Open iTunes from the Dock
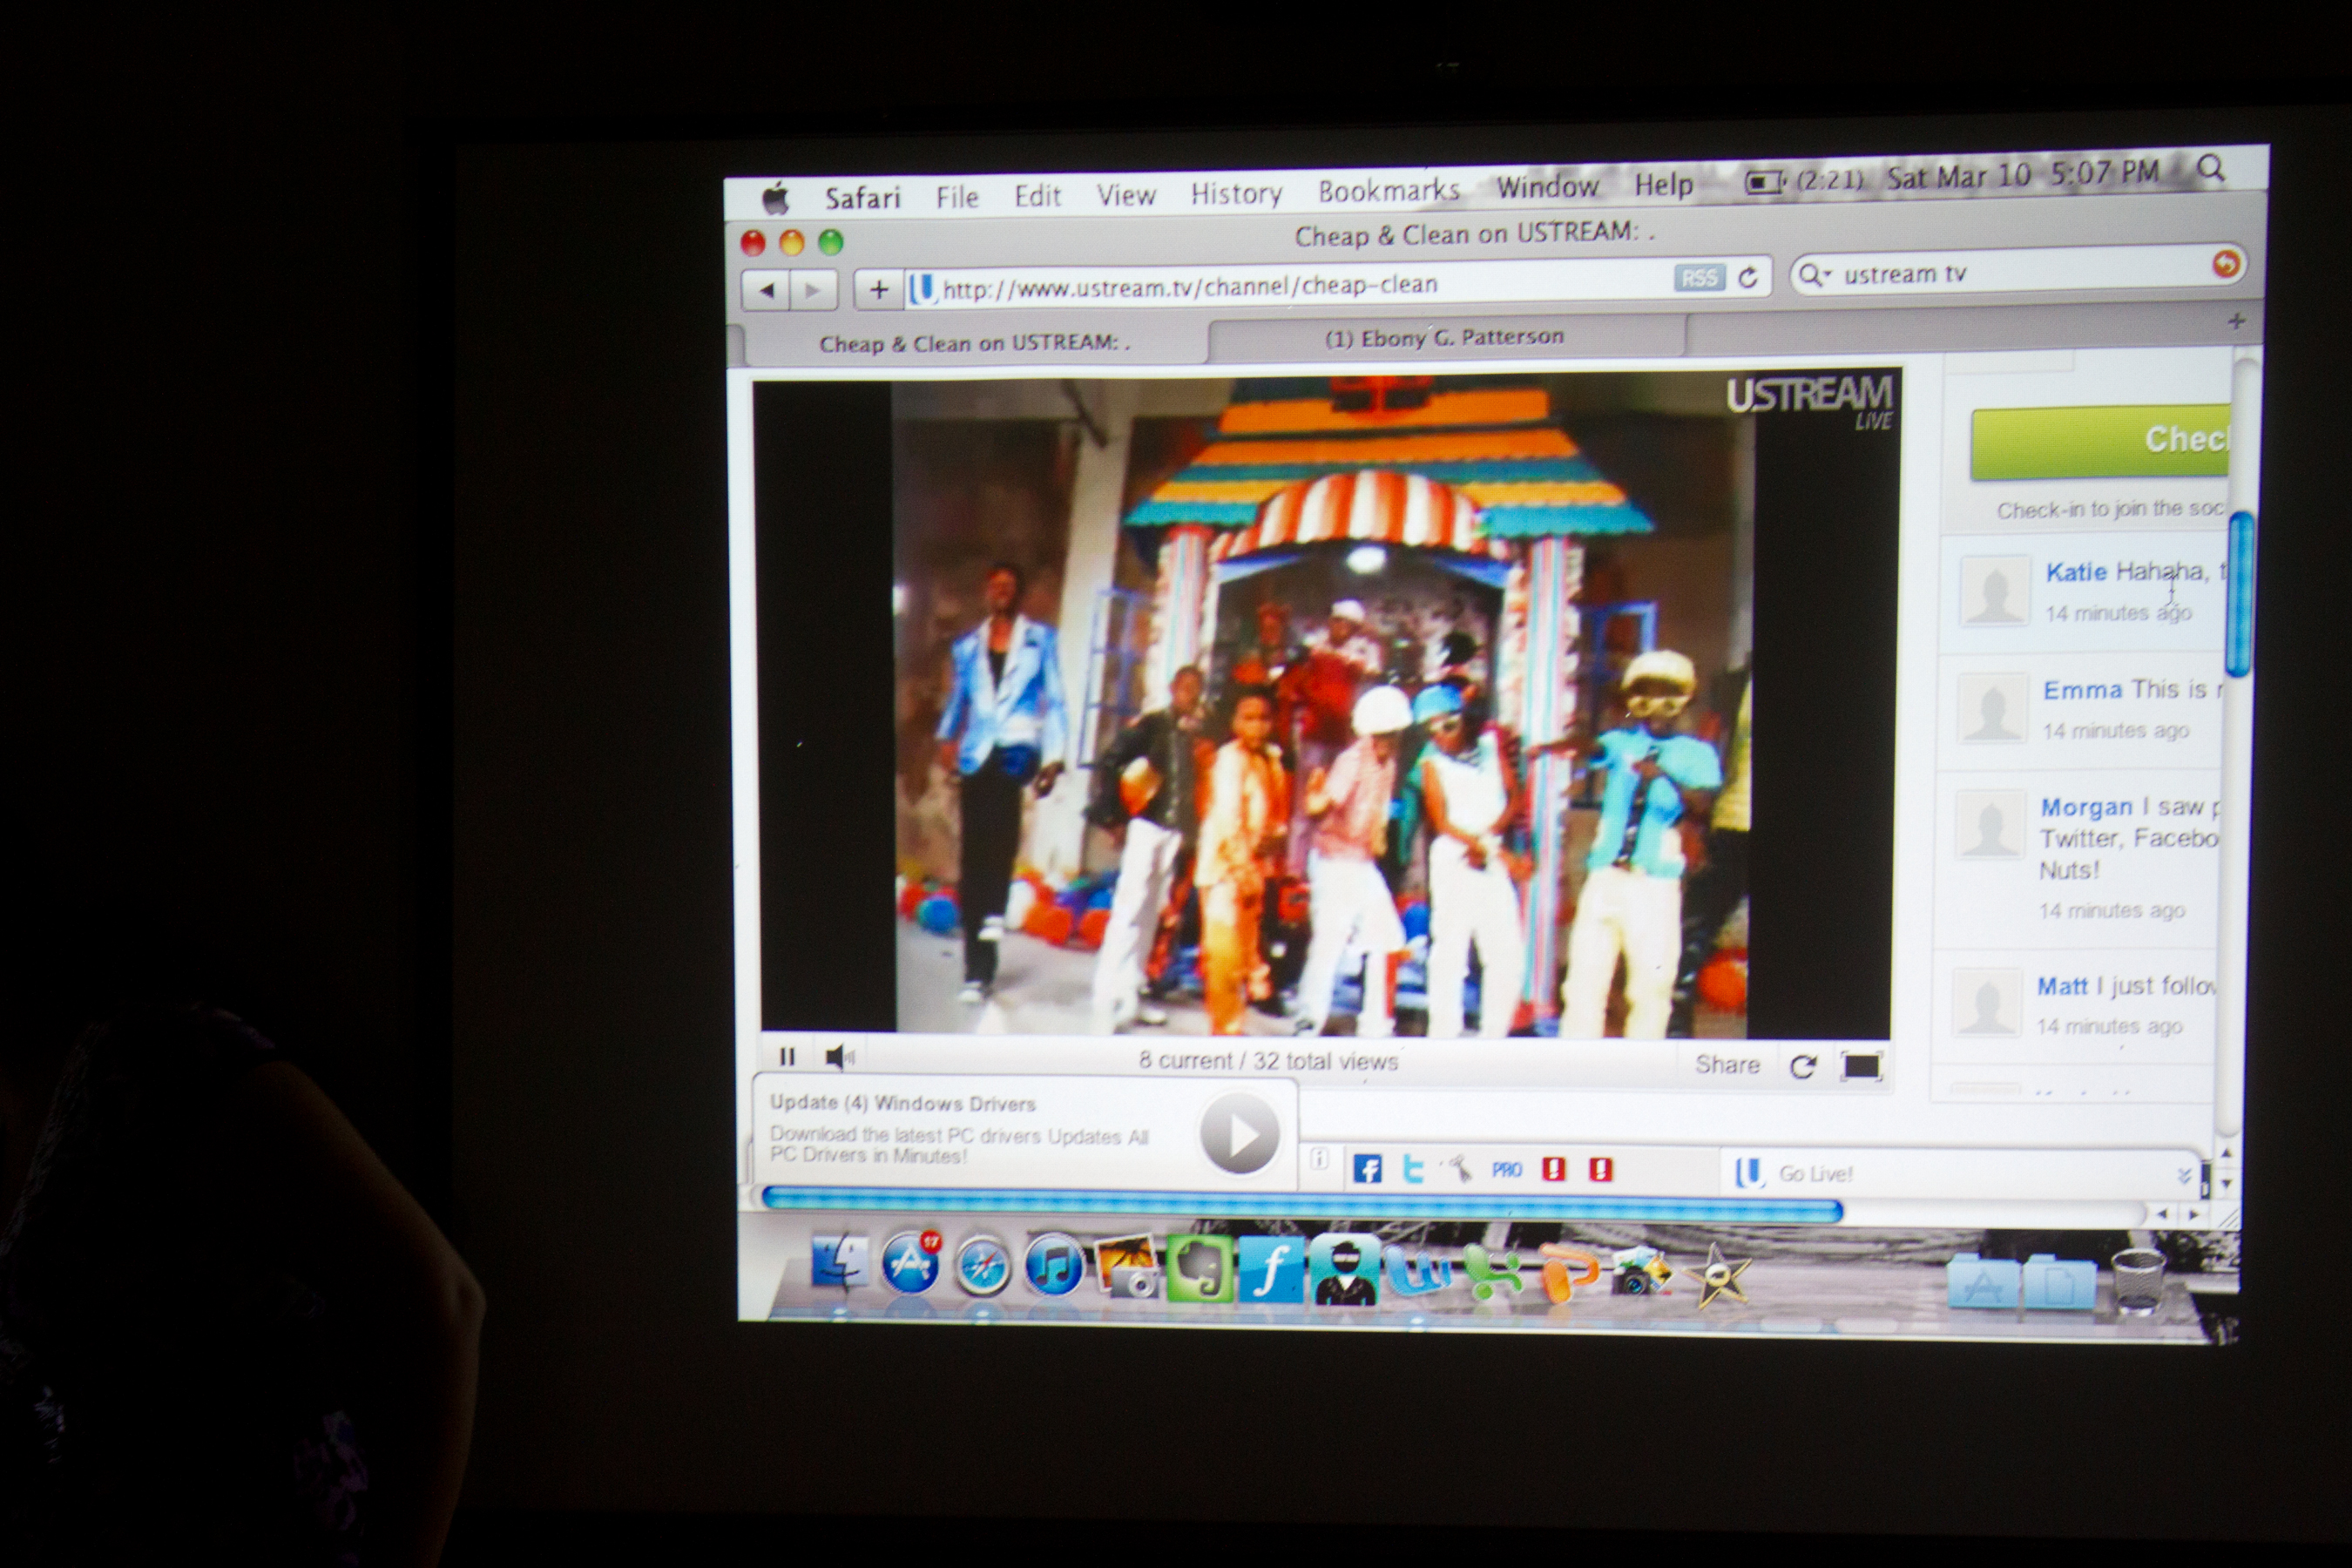 coord(1054,1265)
